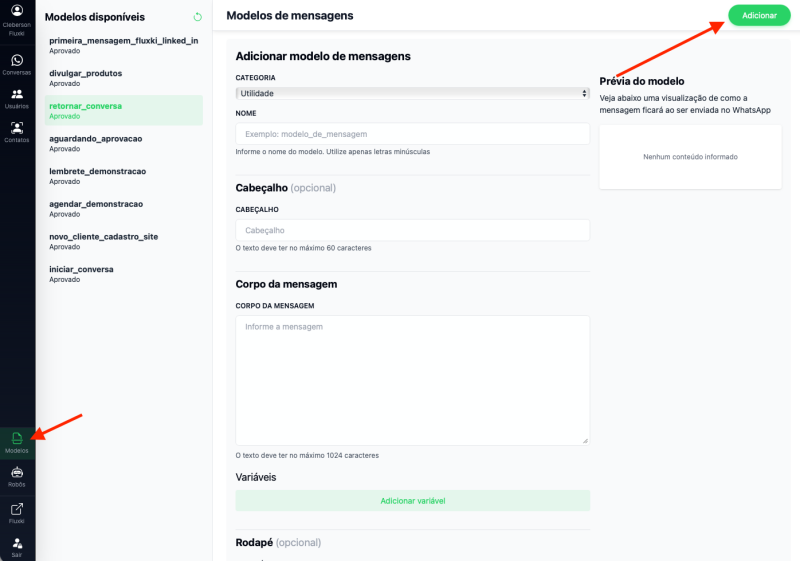Open the Cleberson Fluxki profile avatar
Screen dimensions: 800x561
[17, 12]
